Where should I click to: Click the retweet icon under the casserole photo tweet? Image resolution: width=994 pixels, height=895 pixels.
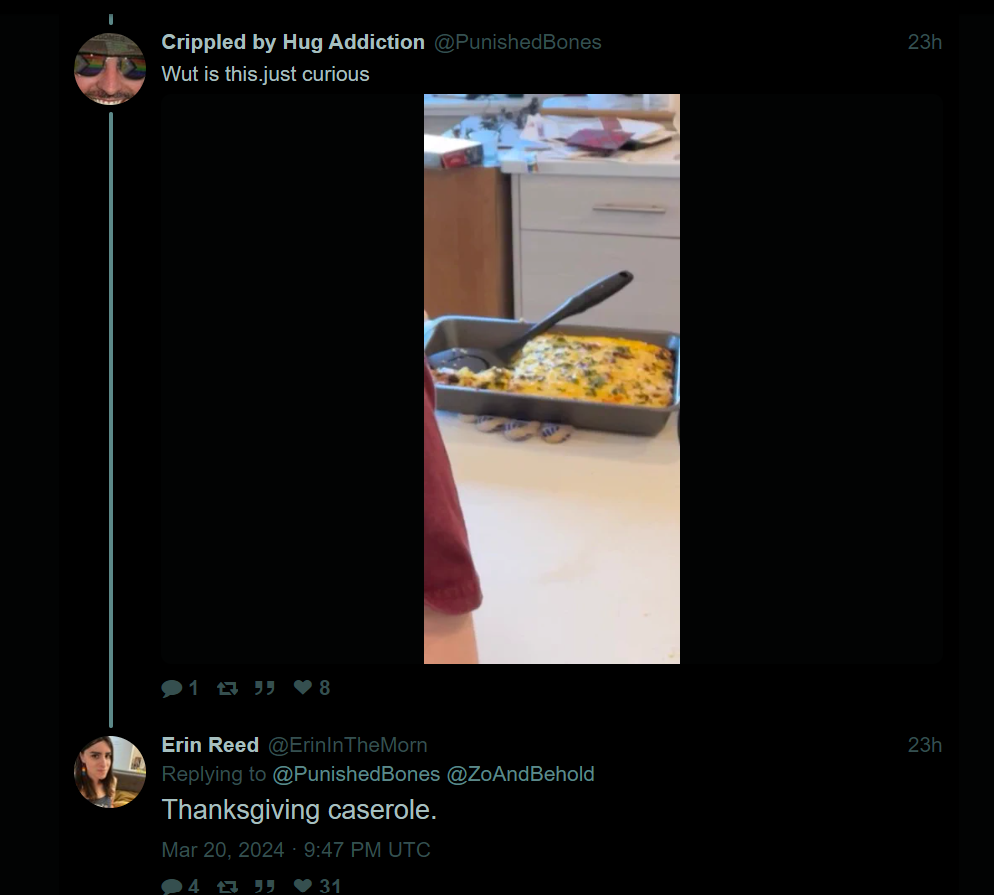click(x=228, y=688)
